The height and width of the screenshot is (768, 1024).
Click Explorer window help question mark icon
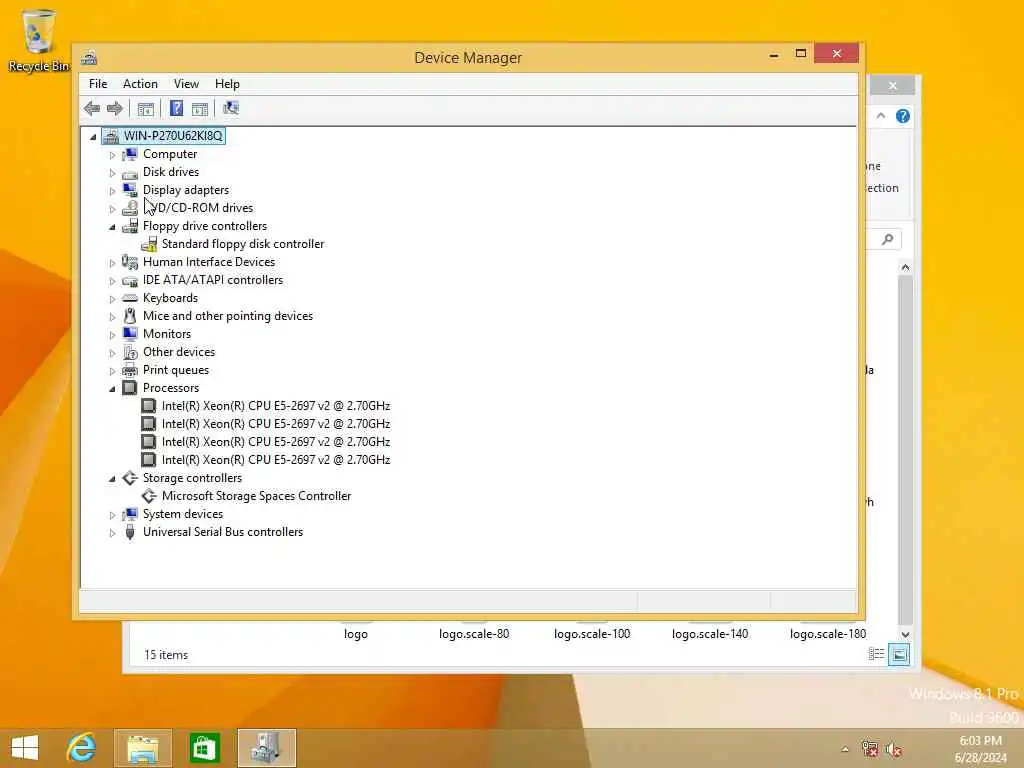(x=903, y=116)
